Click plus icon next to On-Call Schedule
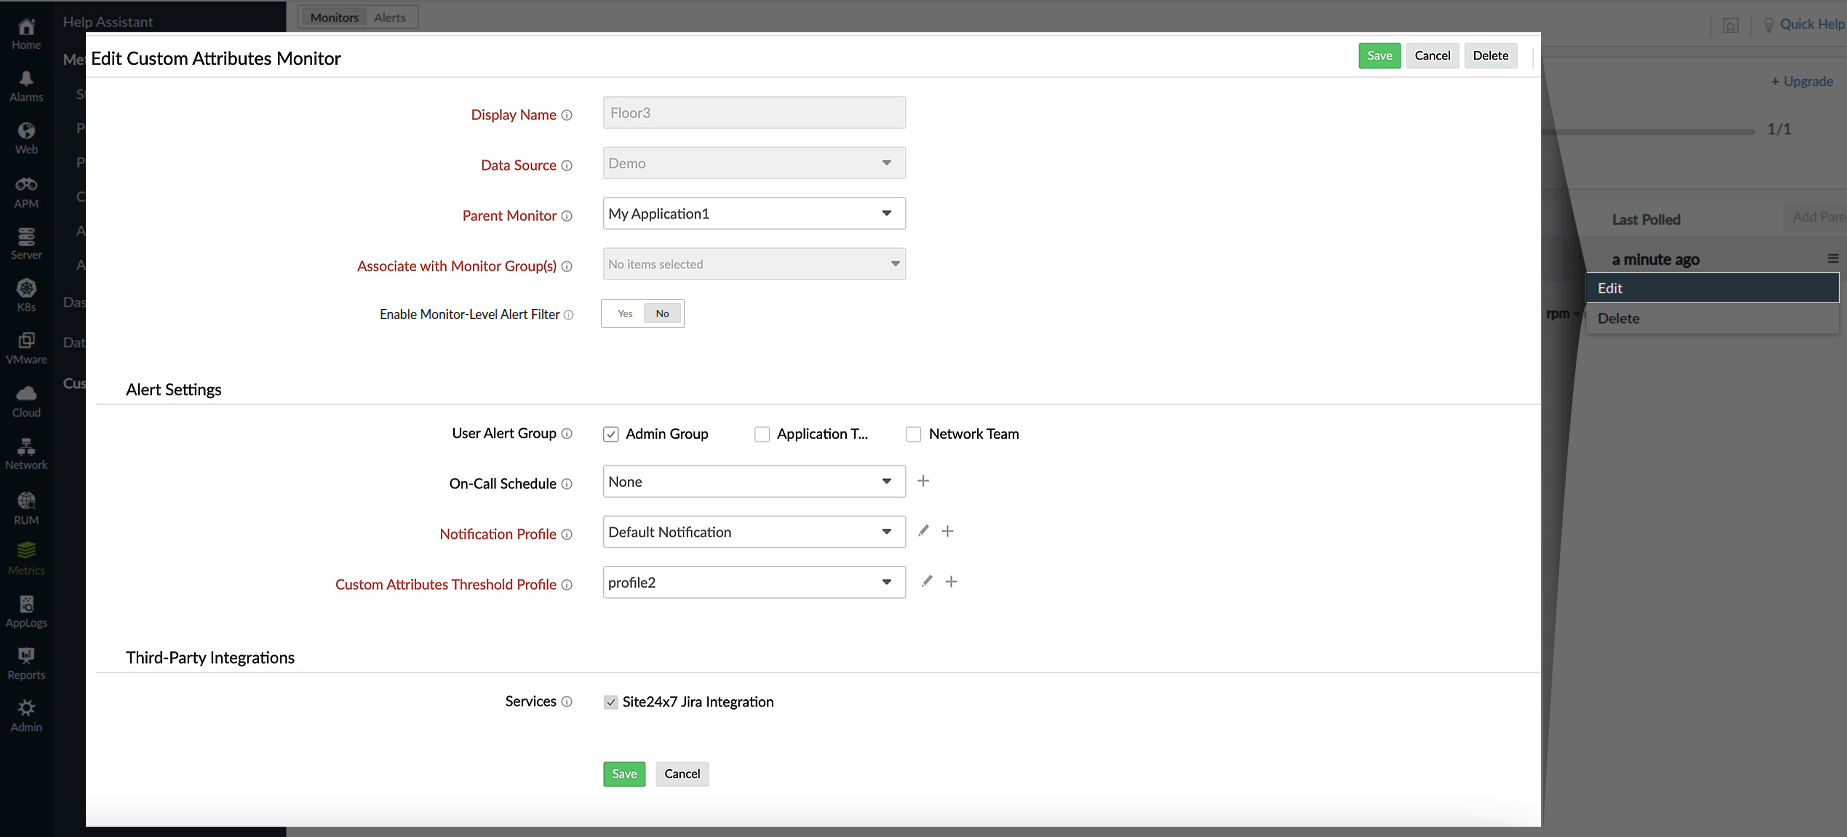Image resolution: width=1847 pixels, height=837 pixels. [923, 481]
